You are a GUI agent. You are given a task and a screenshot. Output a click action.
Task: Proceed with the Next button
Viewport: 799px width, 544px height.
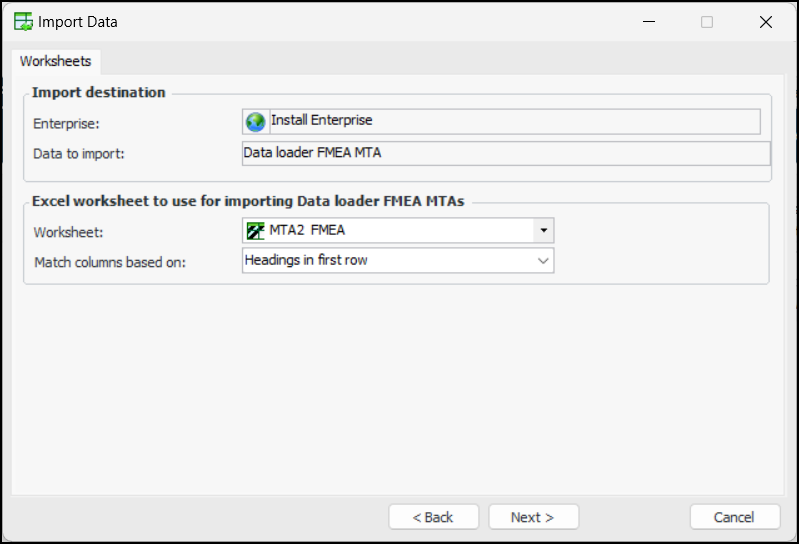pos(533,517)
